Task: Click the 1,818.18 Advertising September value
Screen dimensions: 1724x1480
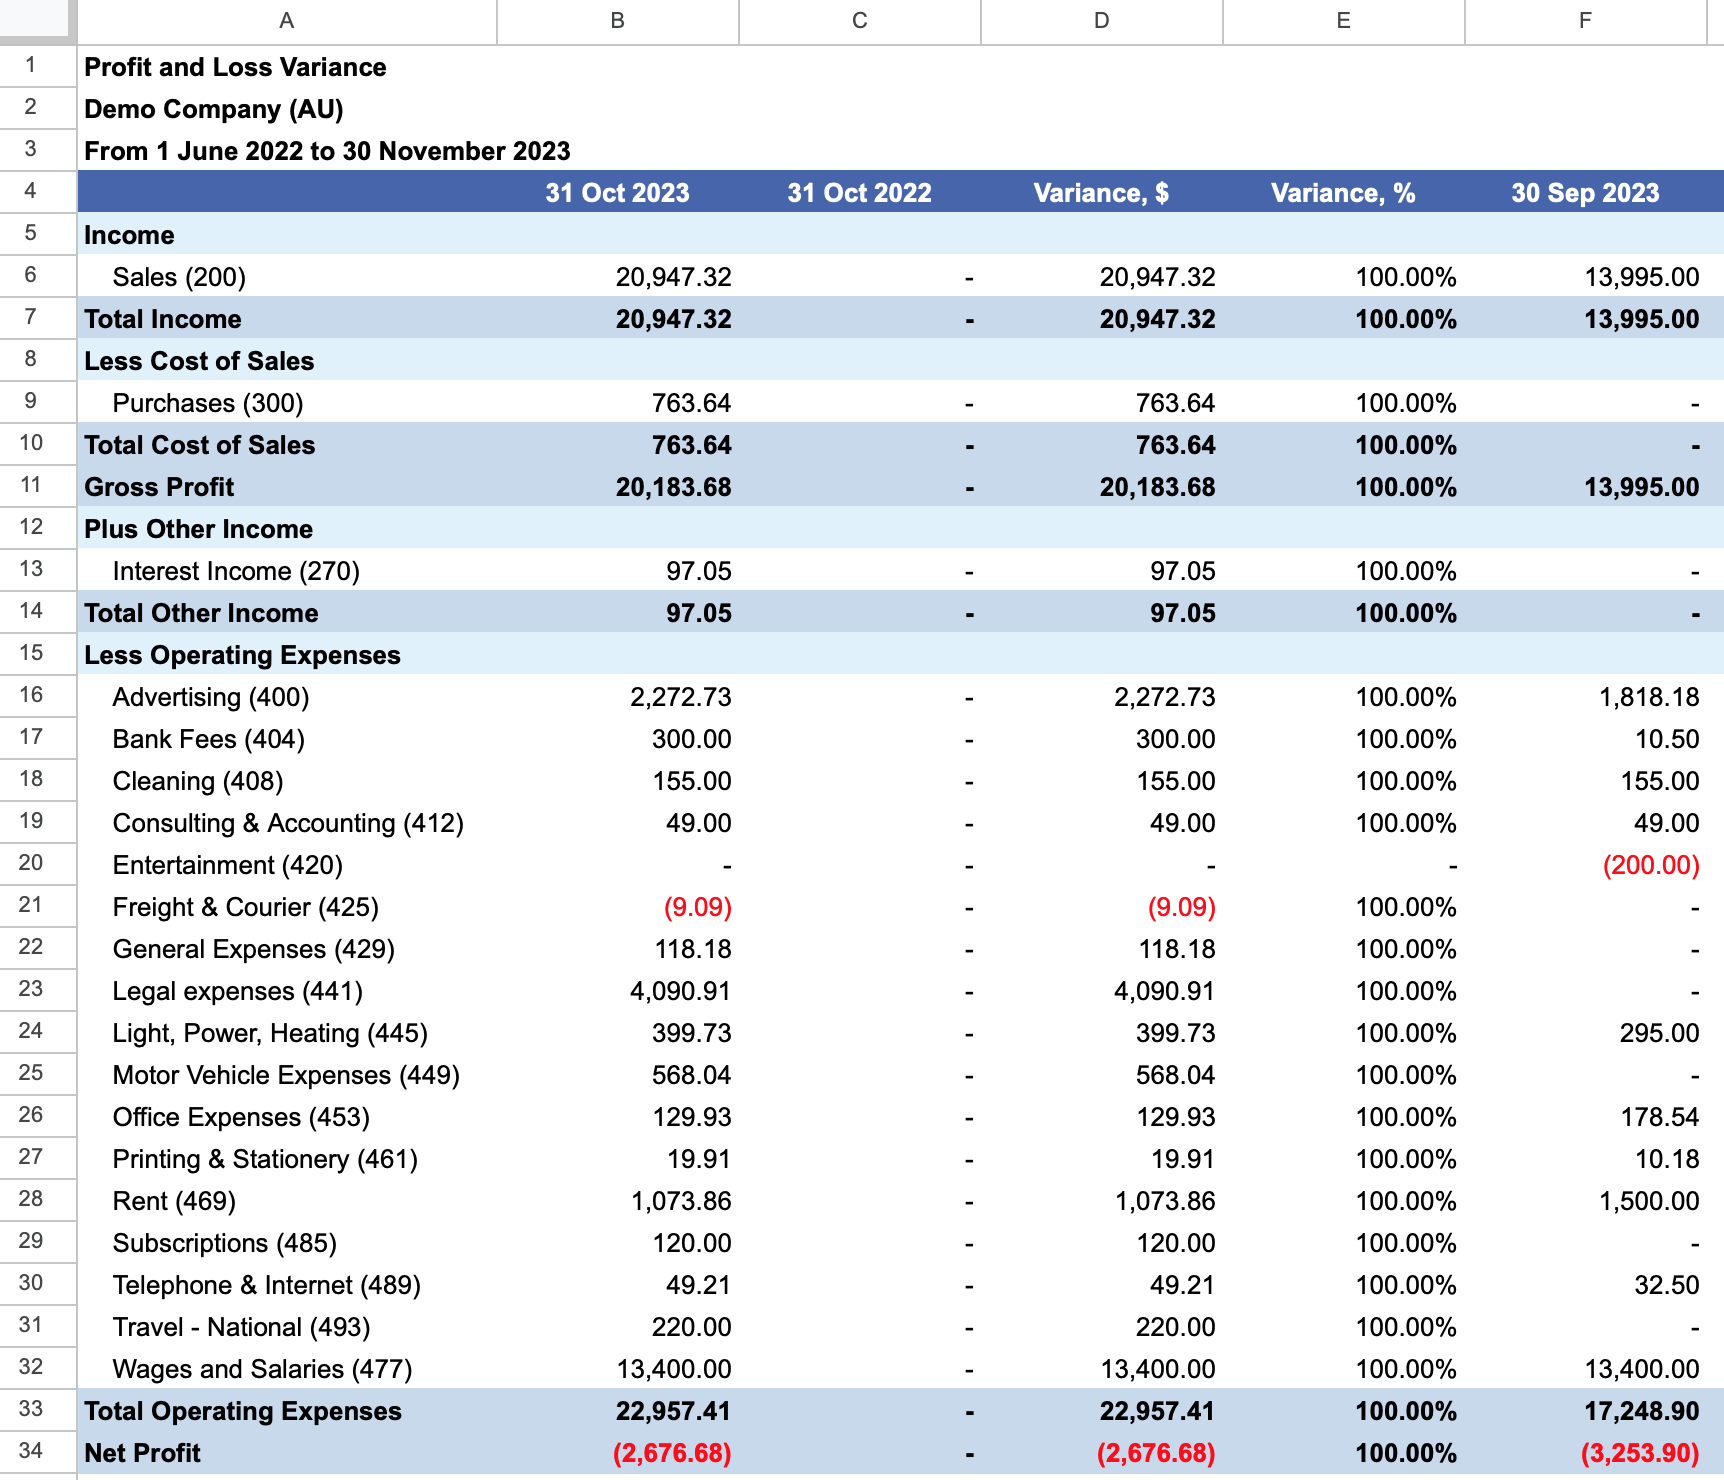Action: (x=1649, y=697)
